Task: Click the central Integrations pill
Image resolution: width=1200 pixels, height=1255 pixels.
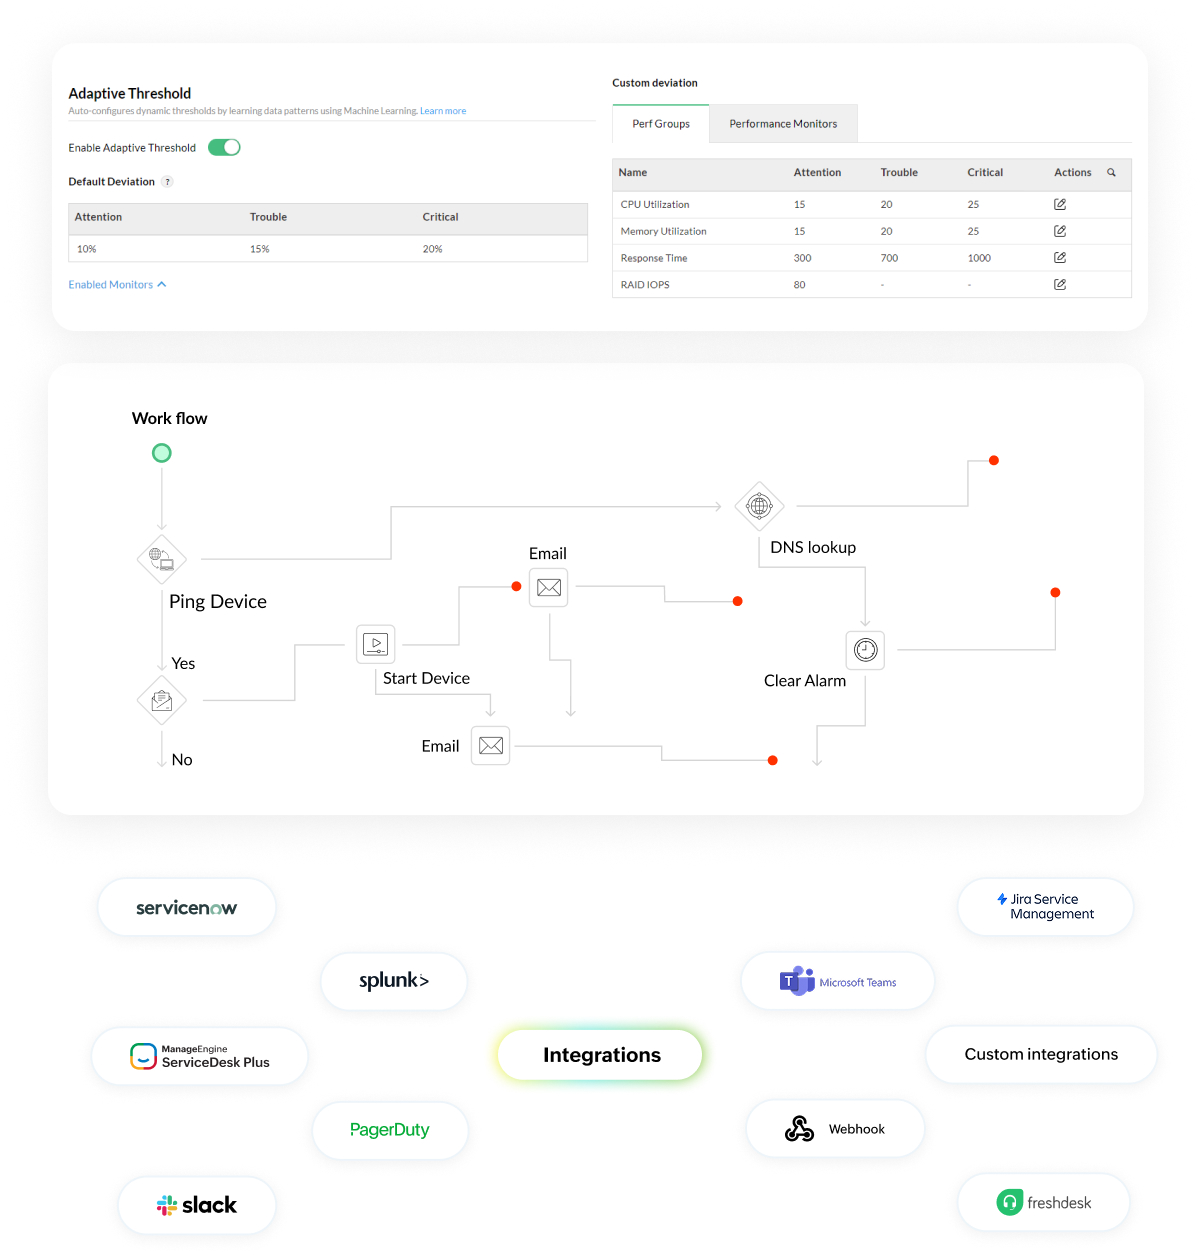Action: [601, 1055]
